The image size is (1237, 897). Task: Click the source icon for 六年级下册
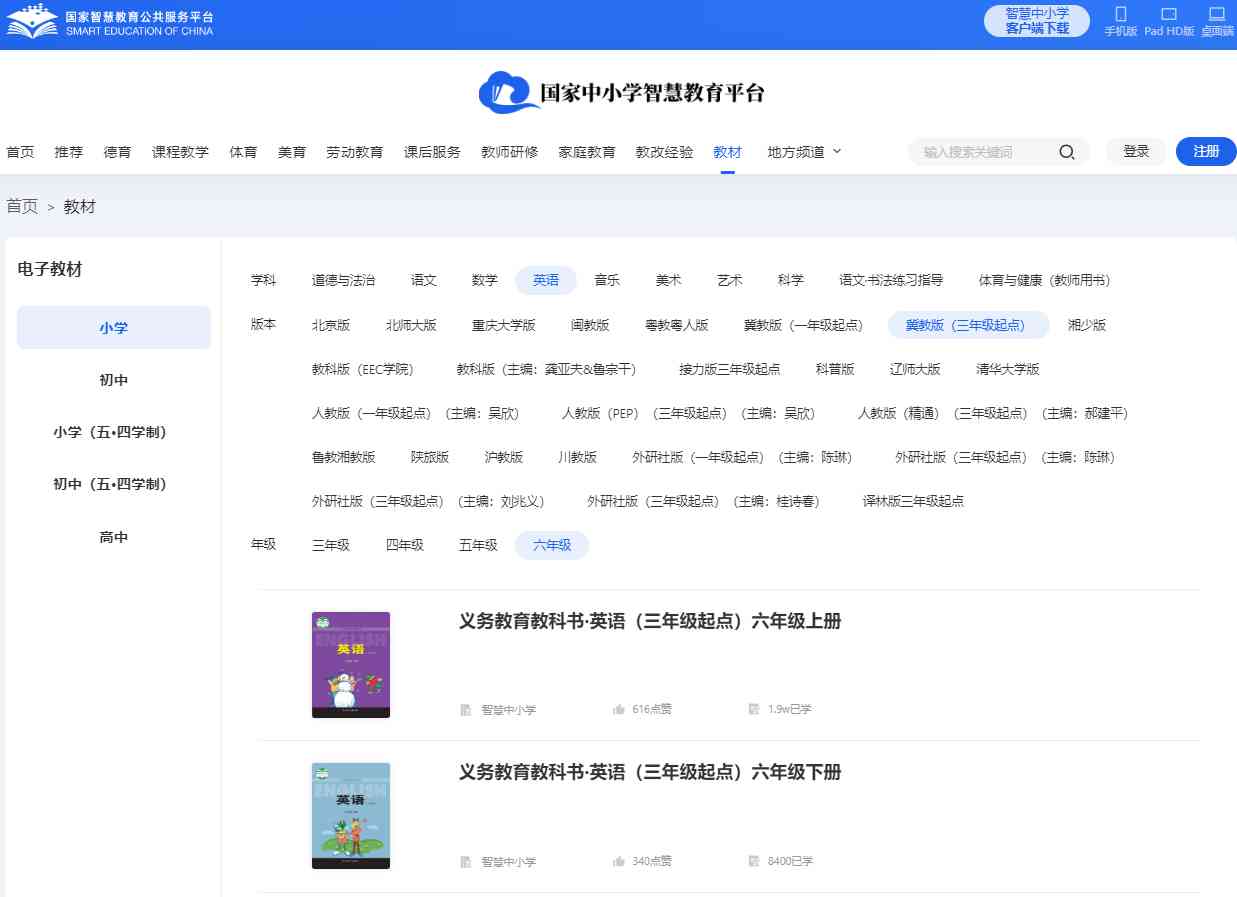pyautogui.click(x=466, y=861)
